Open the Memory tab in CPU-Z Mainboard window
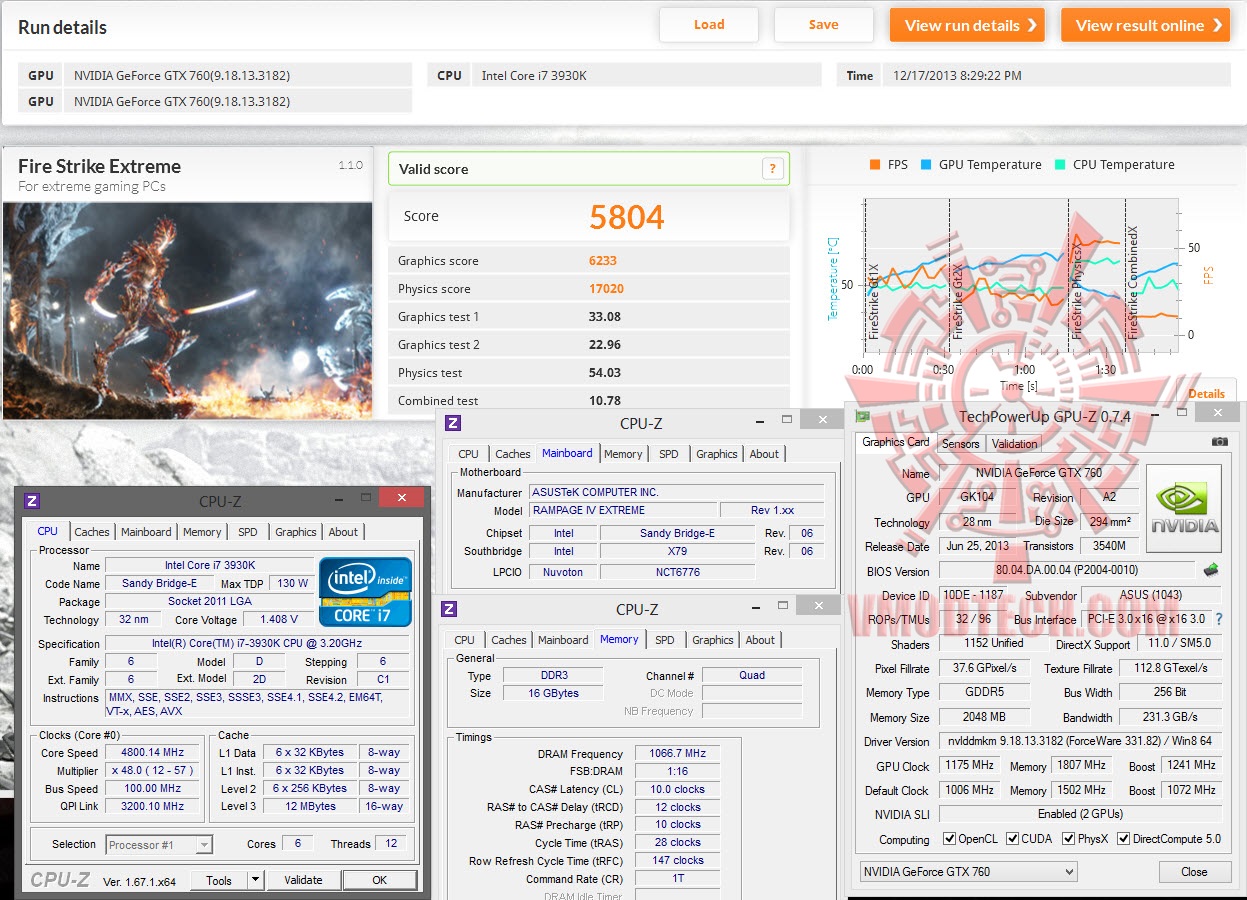Viewport: 1247px width, 900px height. 623,454
